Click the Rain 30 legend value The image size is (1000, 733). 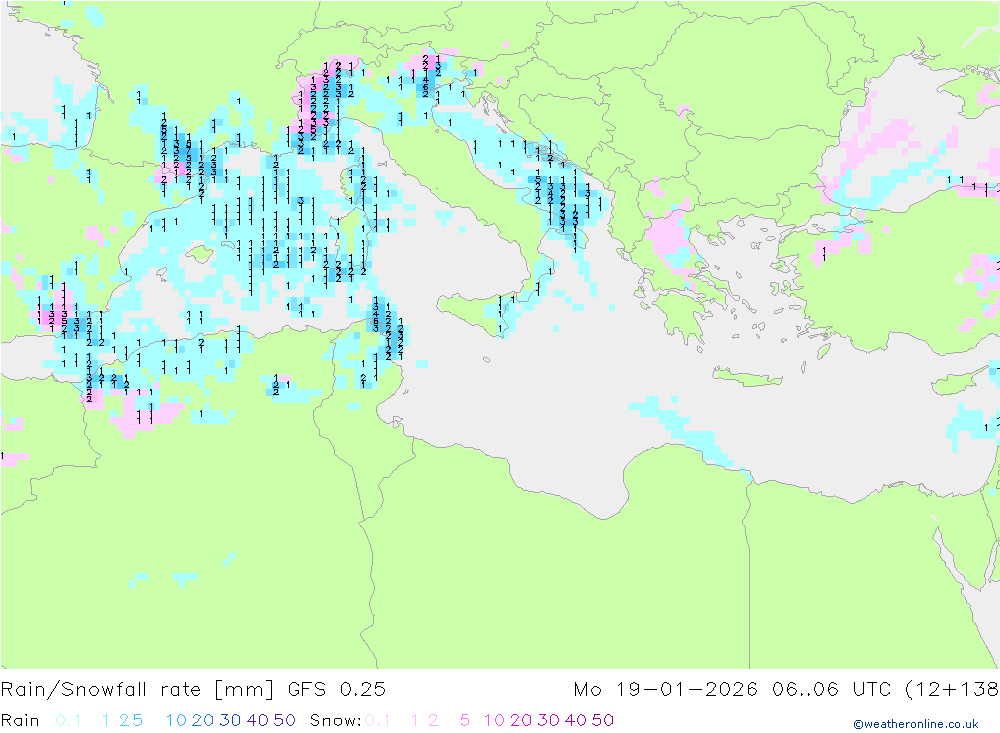point(230,720)
